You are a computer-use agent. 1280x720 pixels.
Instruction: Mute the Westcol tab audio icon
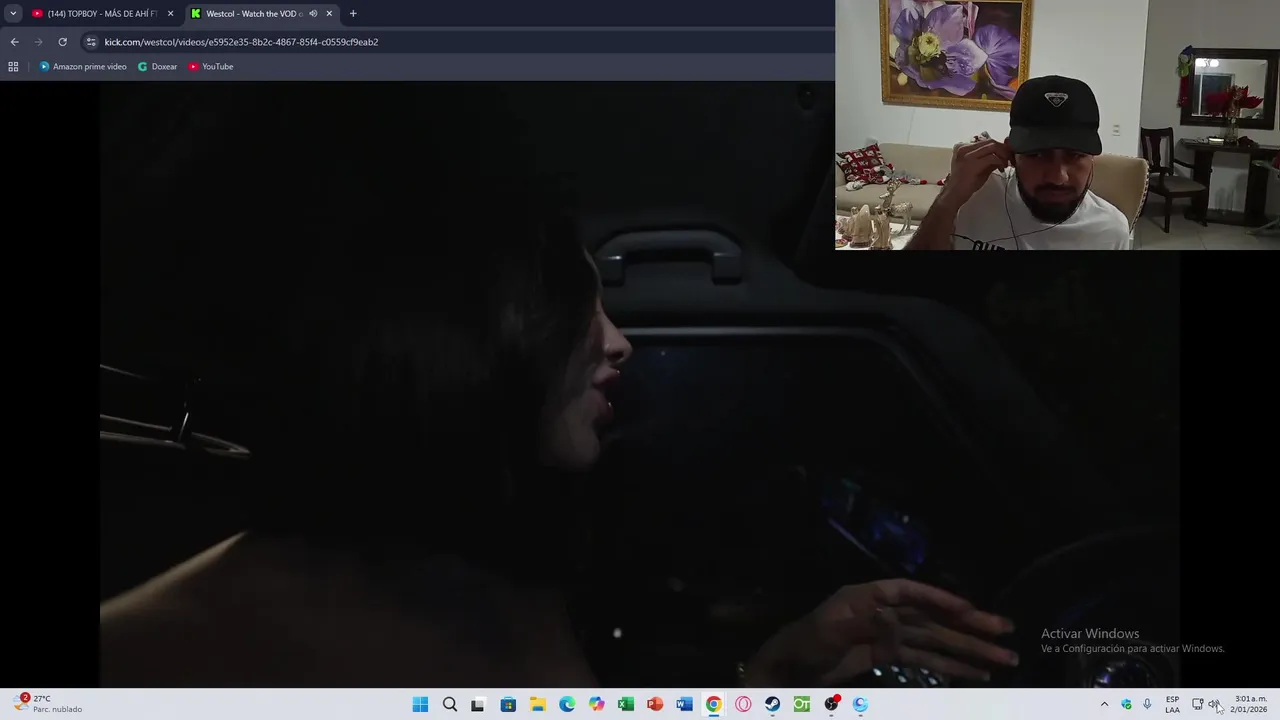(x=313, y=13)
